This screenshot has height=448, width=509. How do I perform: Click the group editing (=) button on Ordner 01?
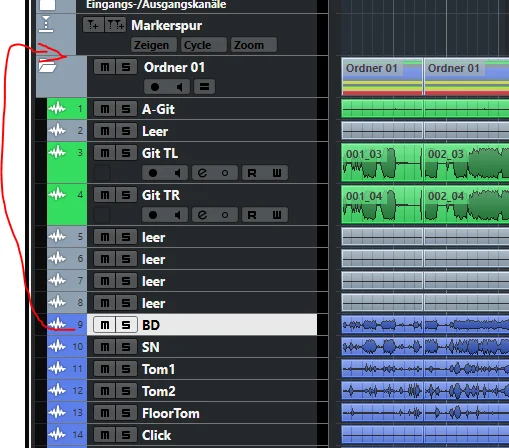point(204,87)
